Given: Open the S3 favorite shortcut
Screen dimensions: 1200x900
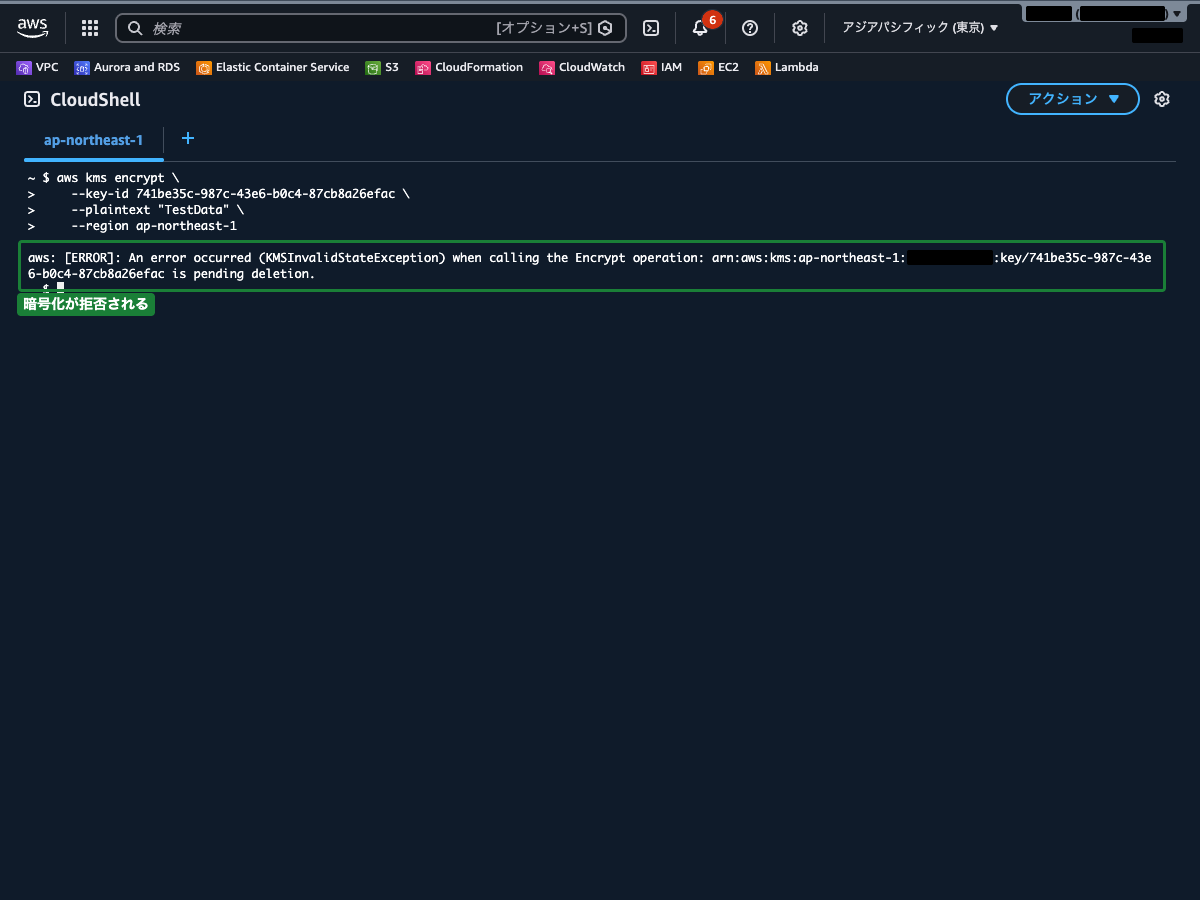Looking at the screenshot, I should pos(382,67).
